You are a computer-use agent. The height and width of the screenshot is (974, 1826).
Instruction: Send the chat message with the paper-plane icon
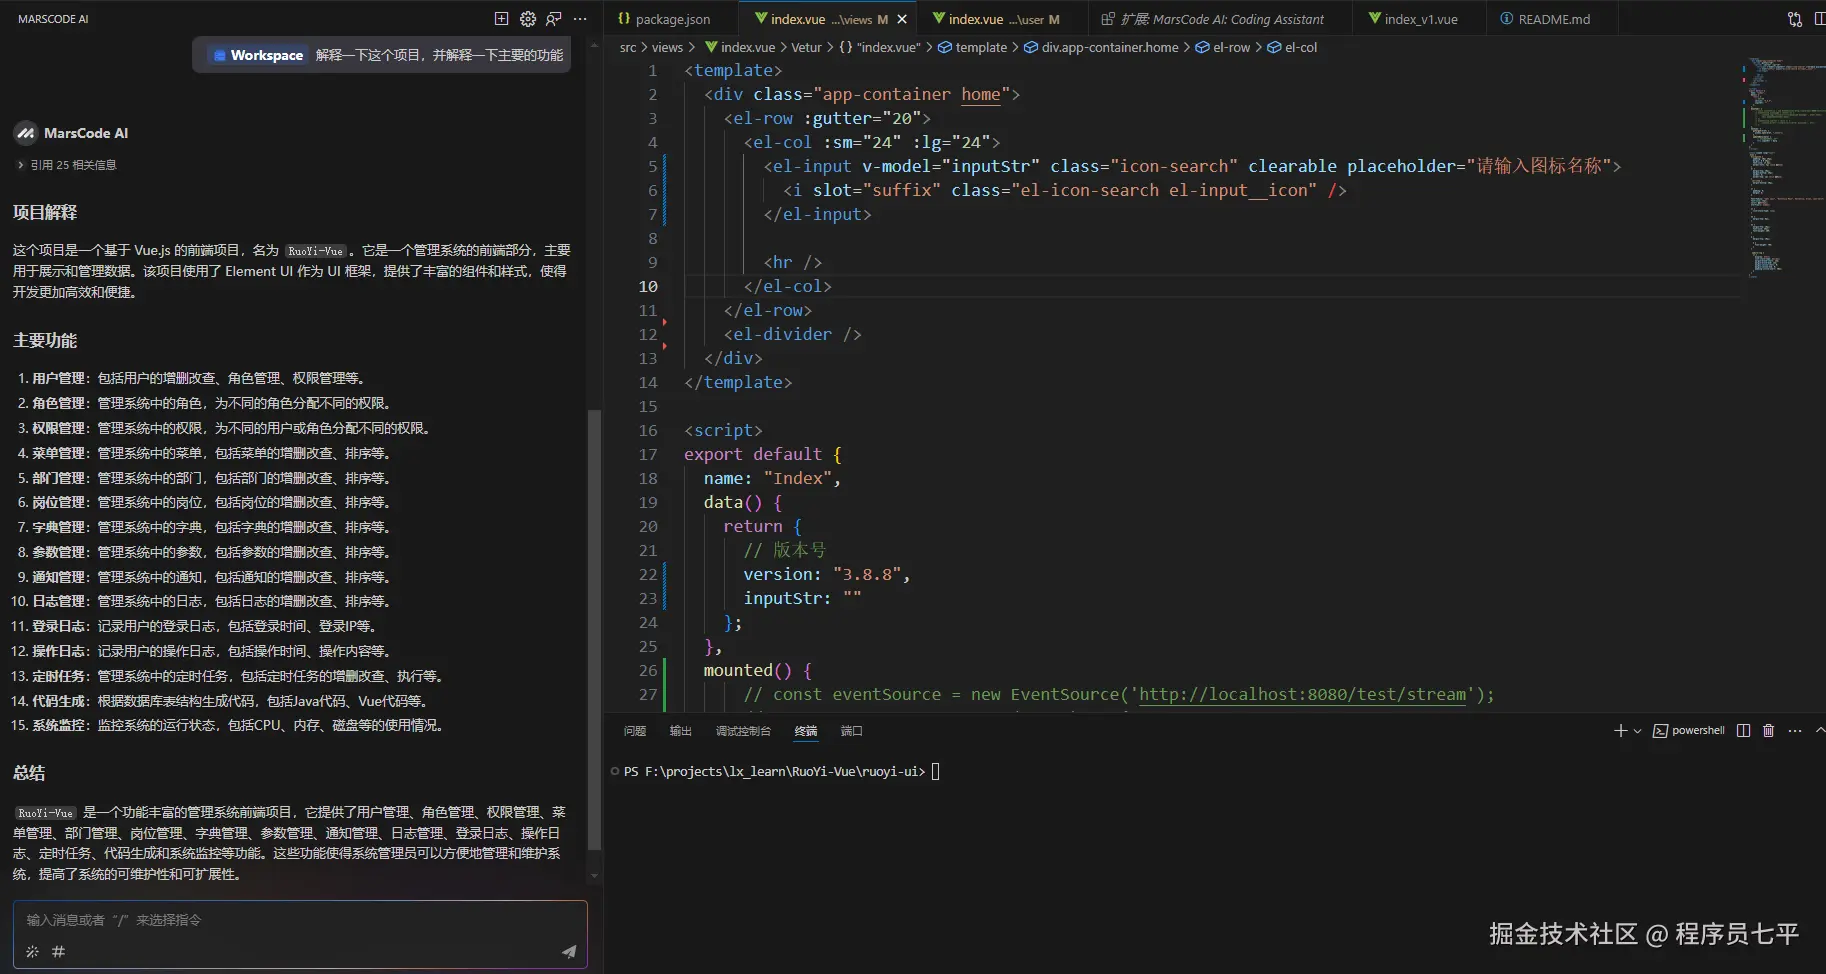(567, 951)
